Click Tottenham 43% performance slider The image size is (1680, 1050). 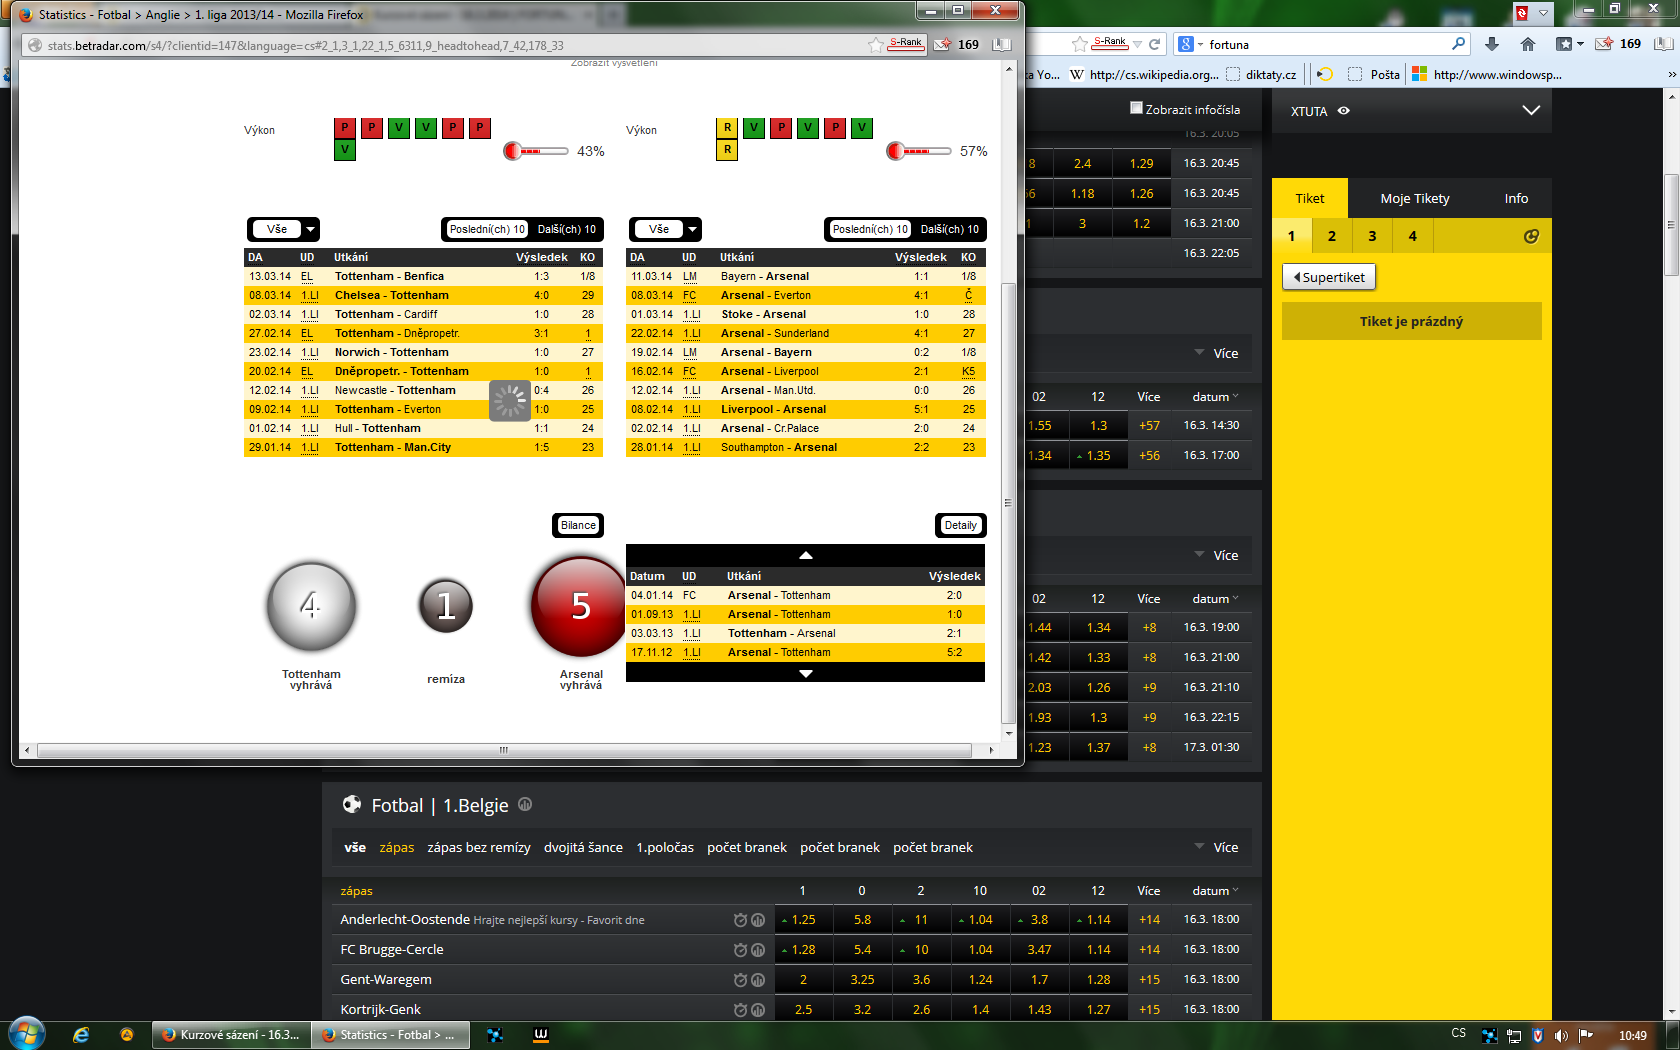click(536, 151)
